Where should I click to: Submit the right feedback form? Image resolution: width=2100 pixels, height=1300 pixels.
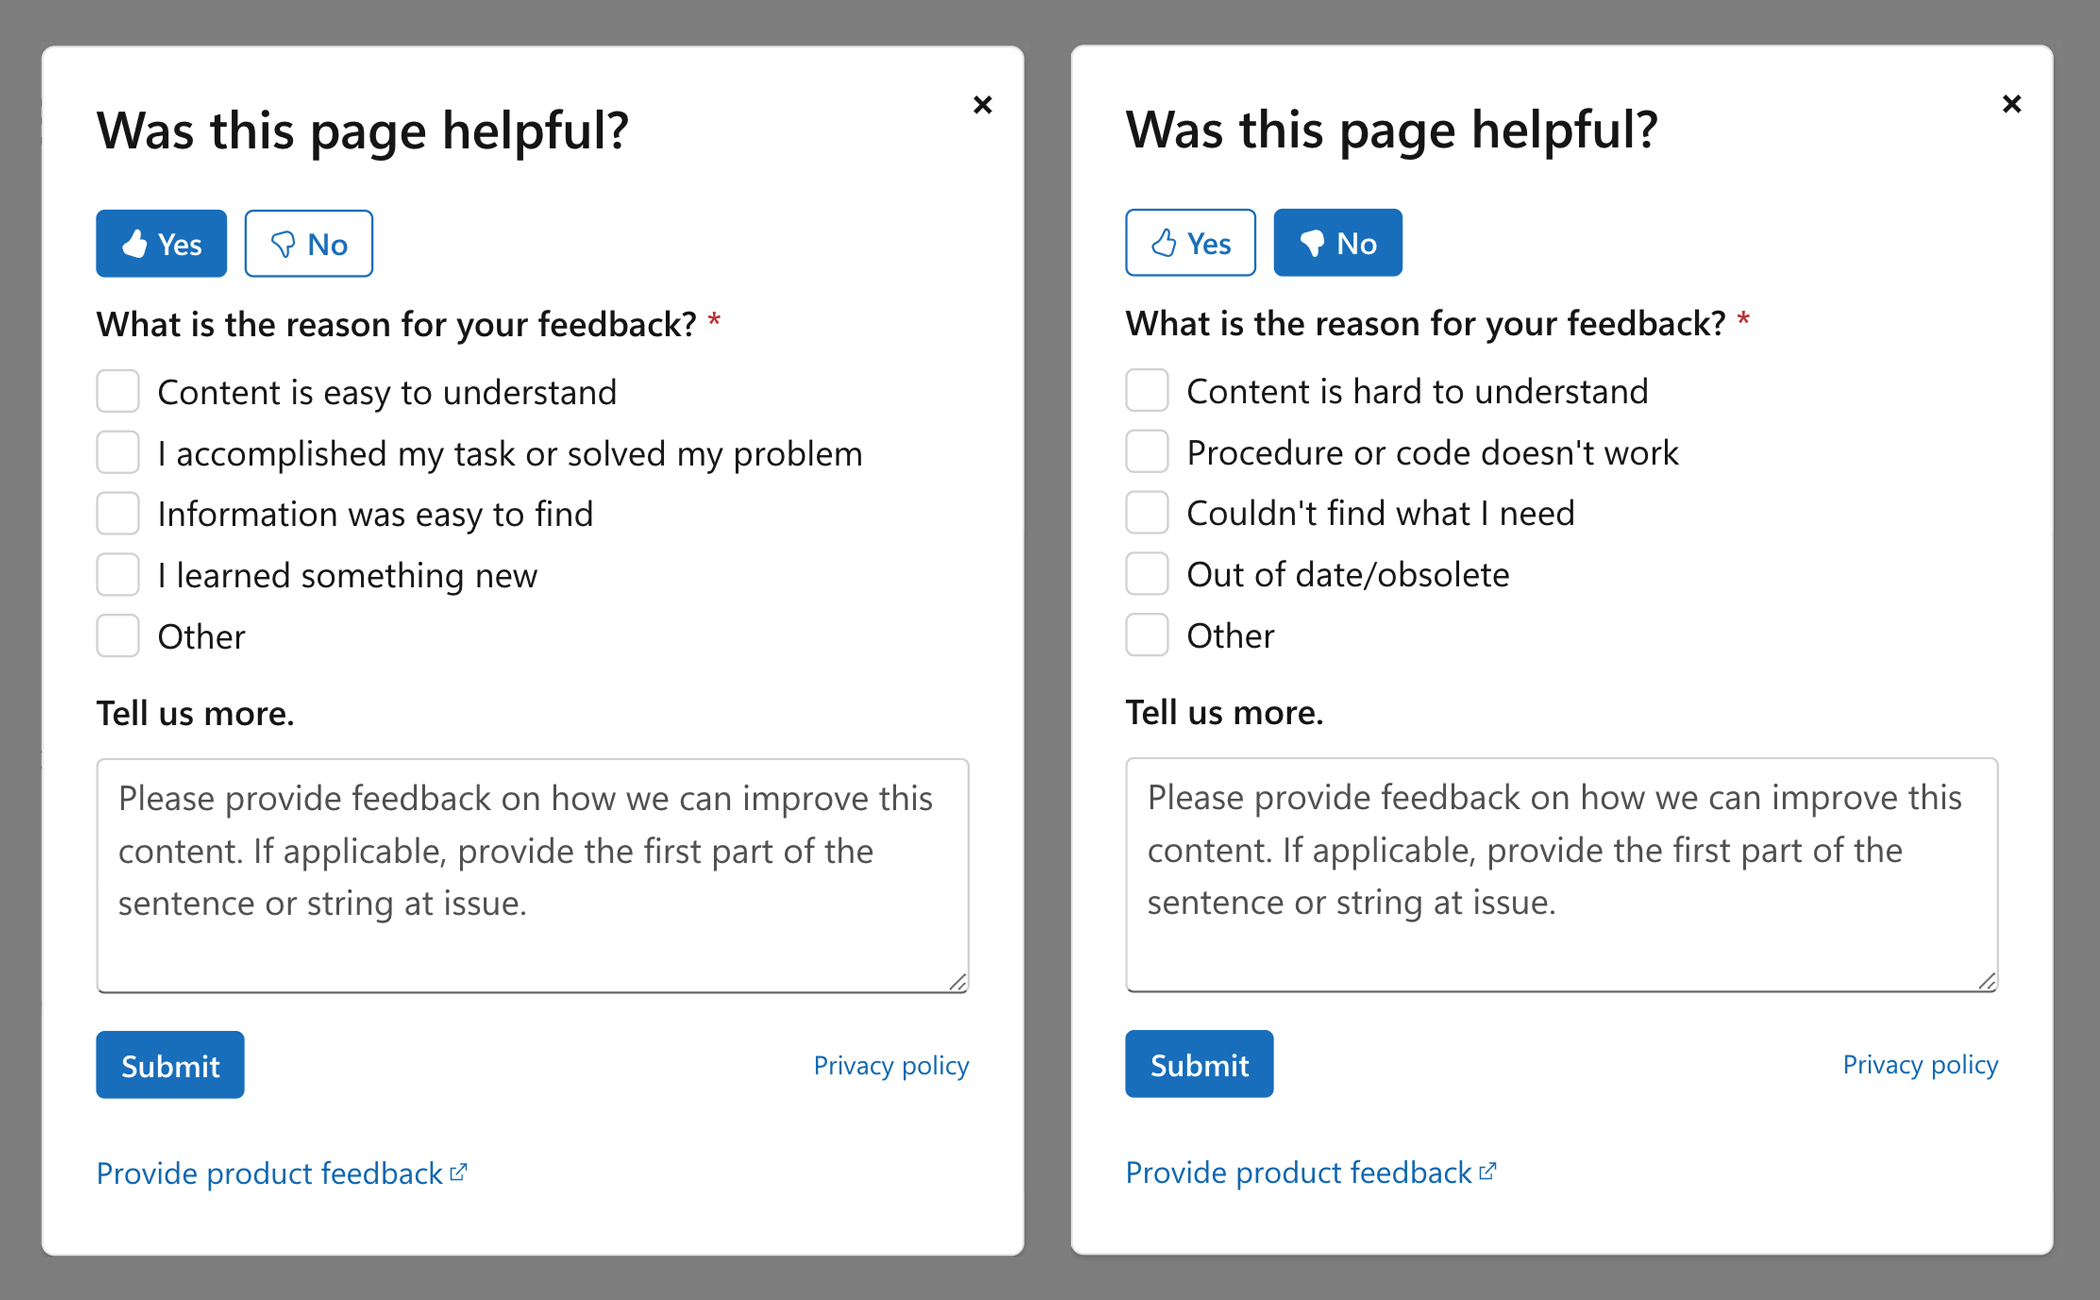pos(1199,1064)
